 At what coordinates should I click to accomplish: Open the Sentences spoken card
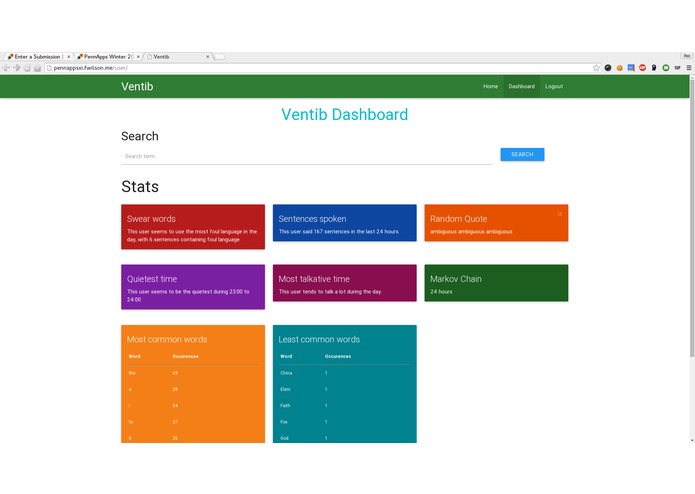point(344,222)
